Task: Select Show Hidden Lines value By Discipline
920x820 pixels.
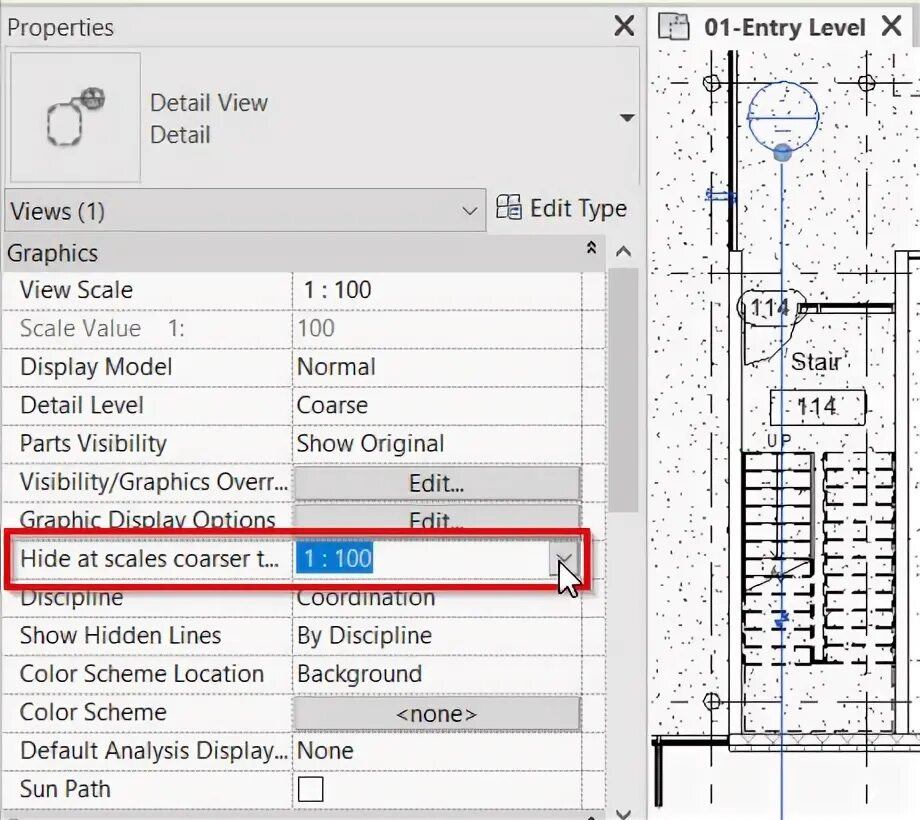Action: click(437, 636)
